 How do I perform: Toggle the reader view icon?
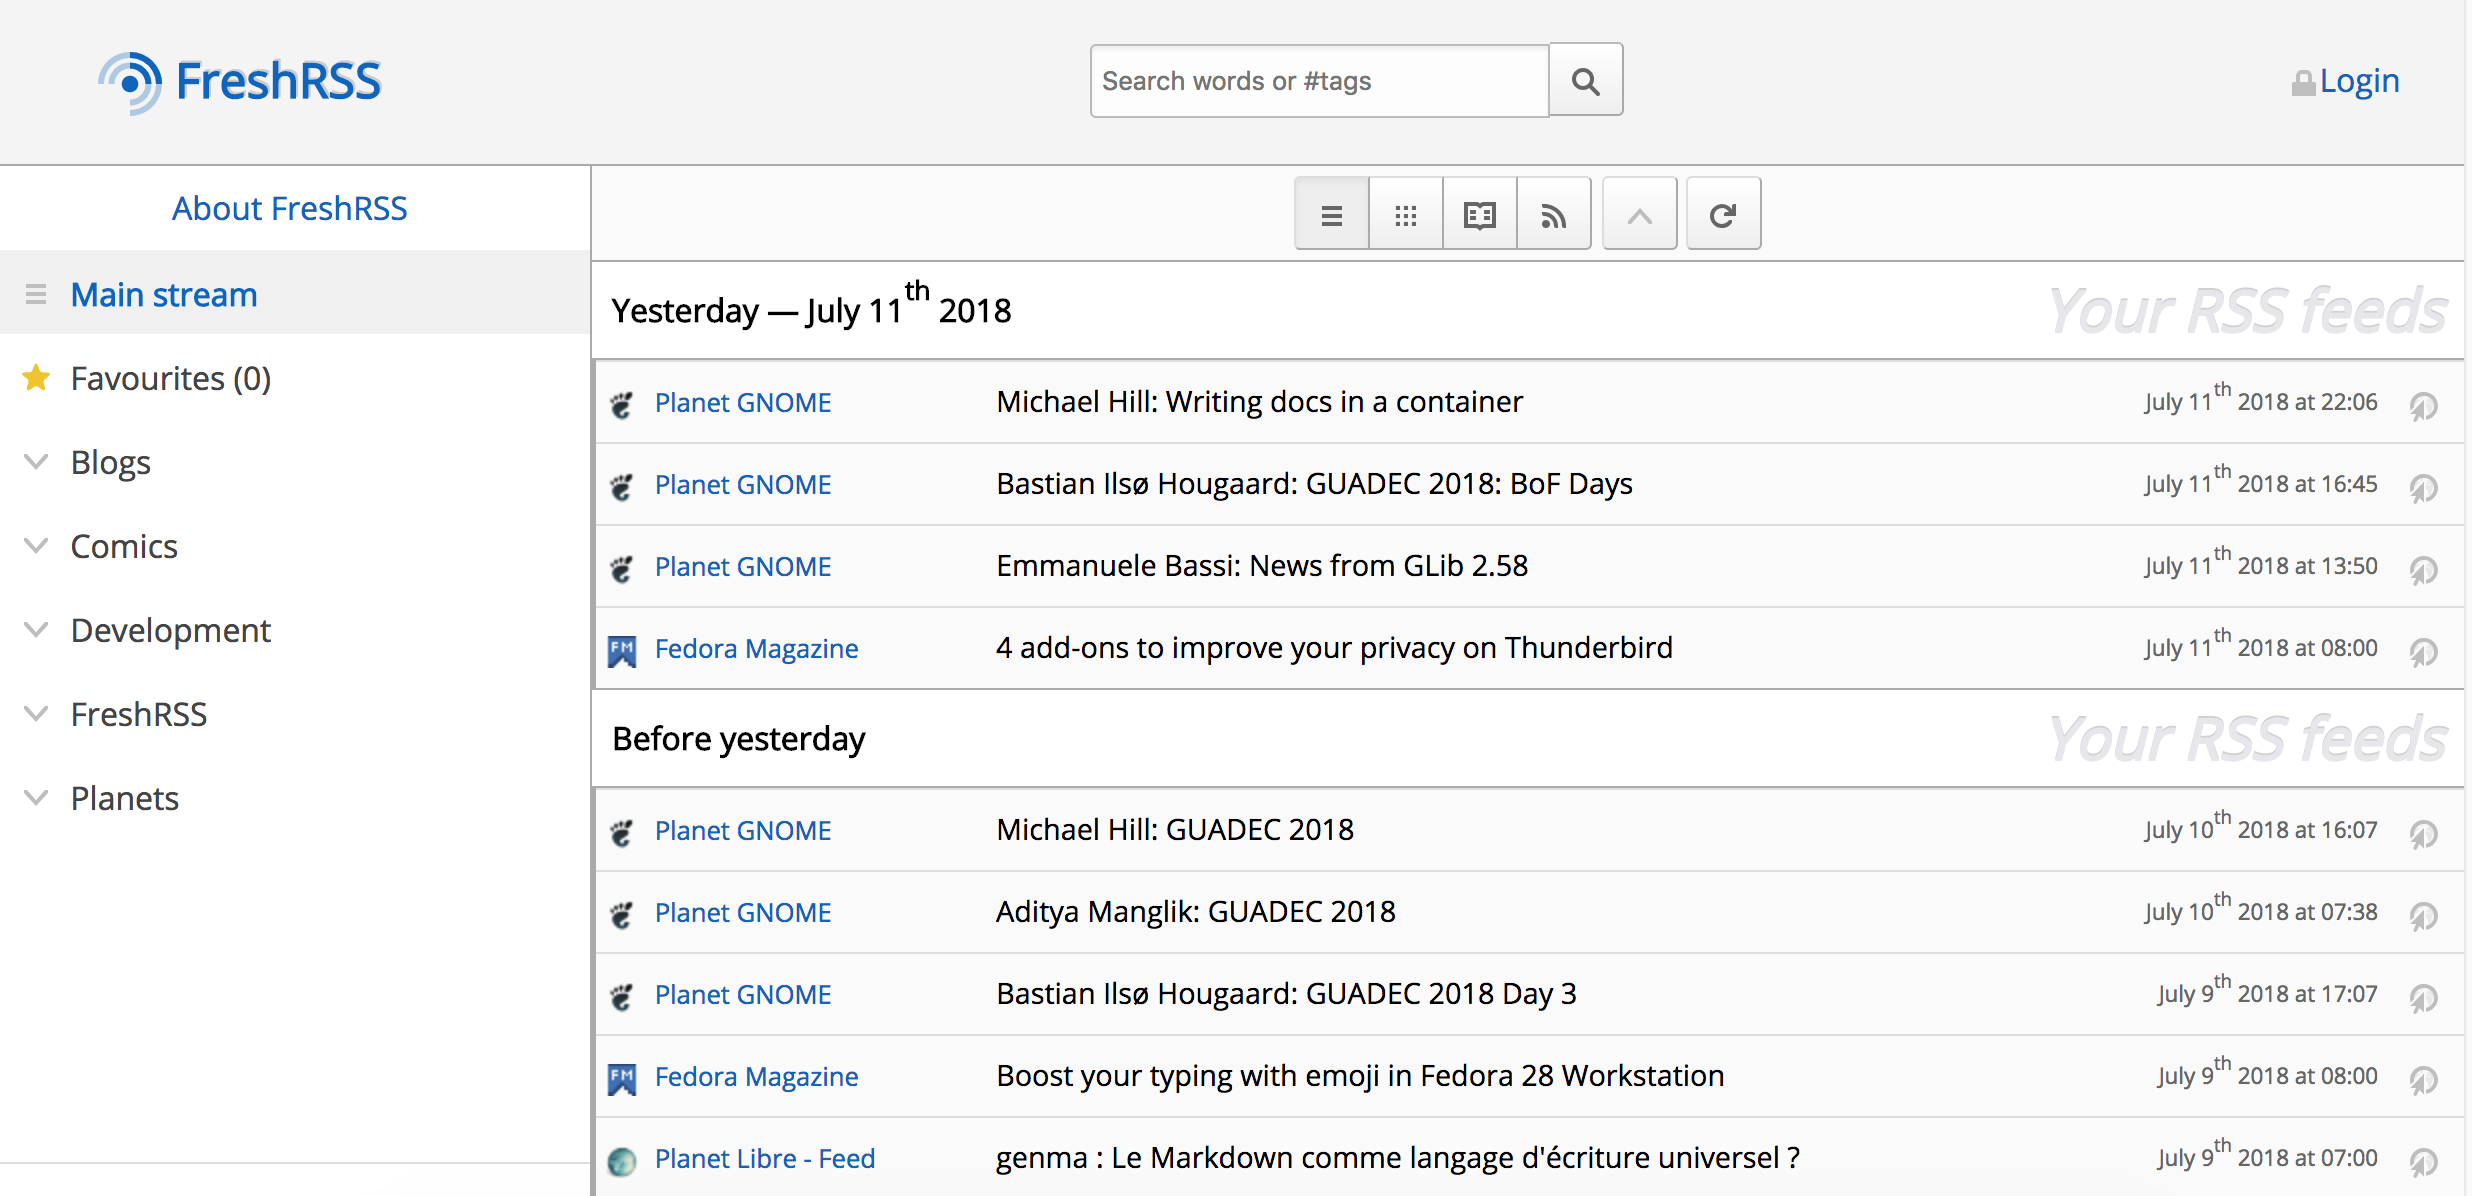click(x=1479, y=214)
